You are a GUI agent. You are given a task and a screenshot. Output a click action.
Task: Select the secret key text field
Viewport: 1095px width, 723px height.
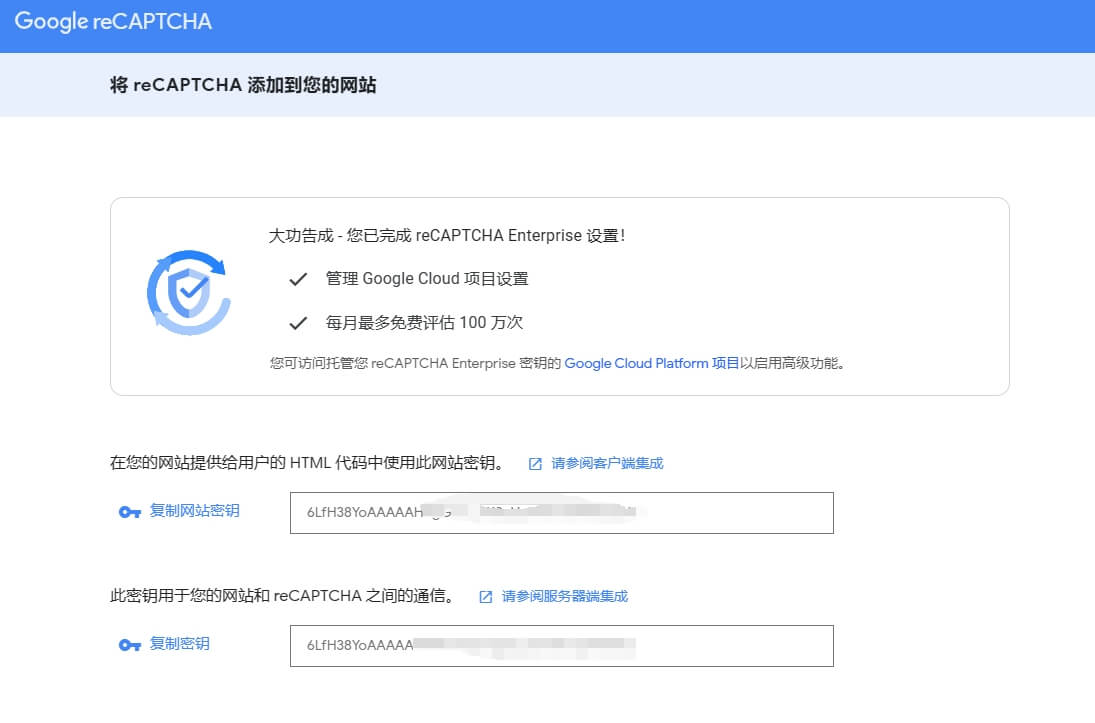click(x=561, y=645)
